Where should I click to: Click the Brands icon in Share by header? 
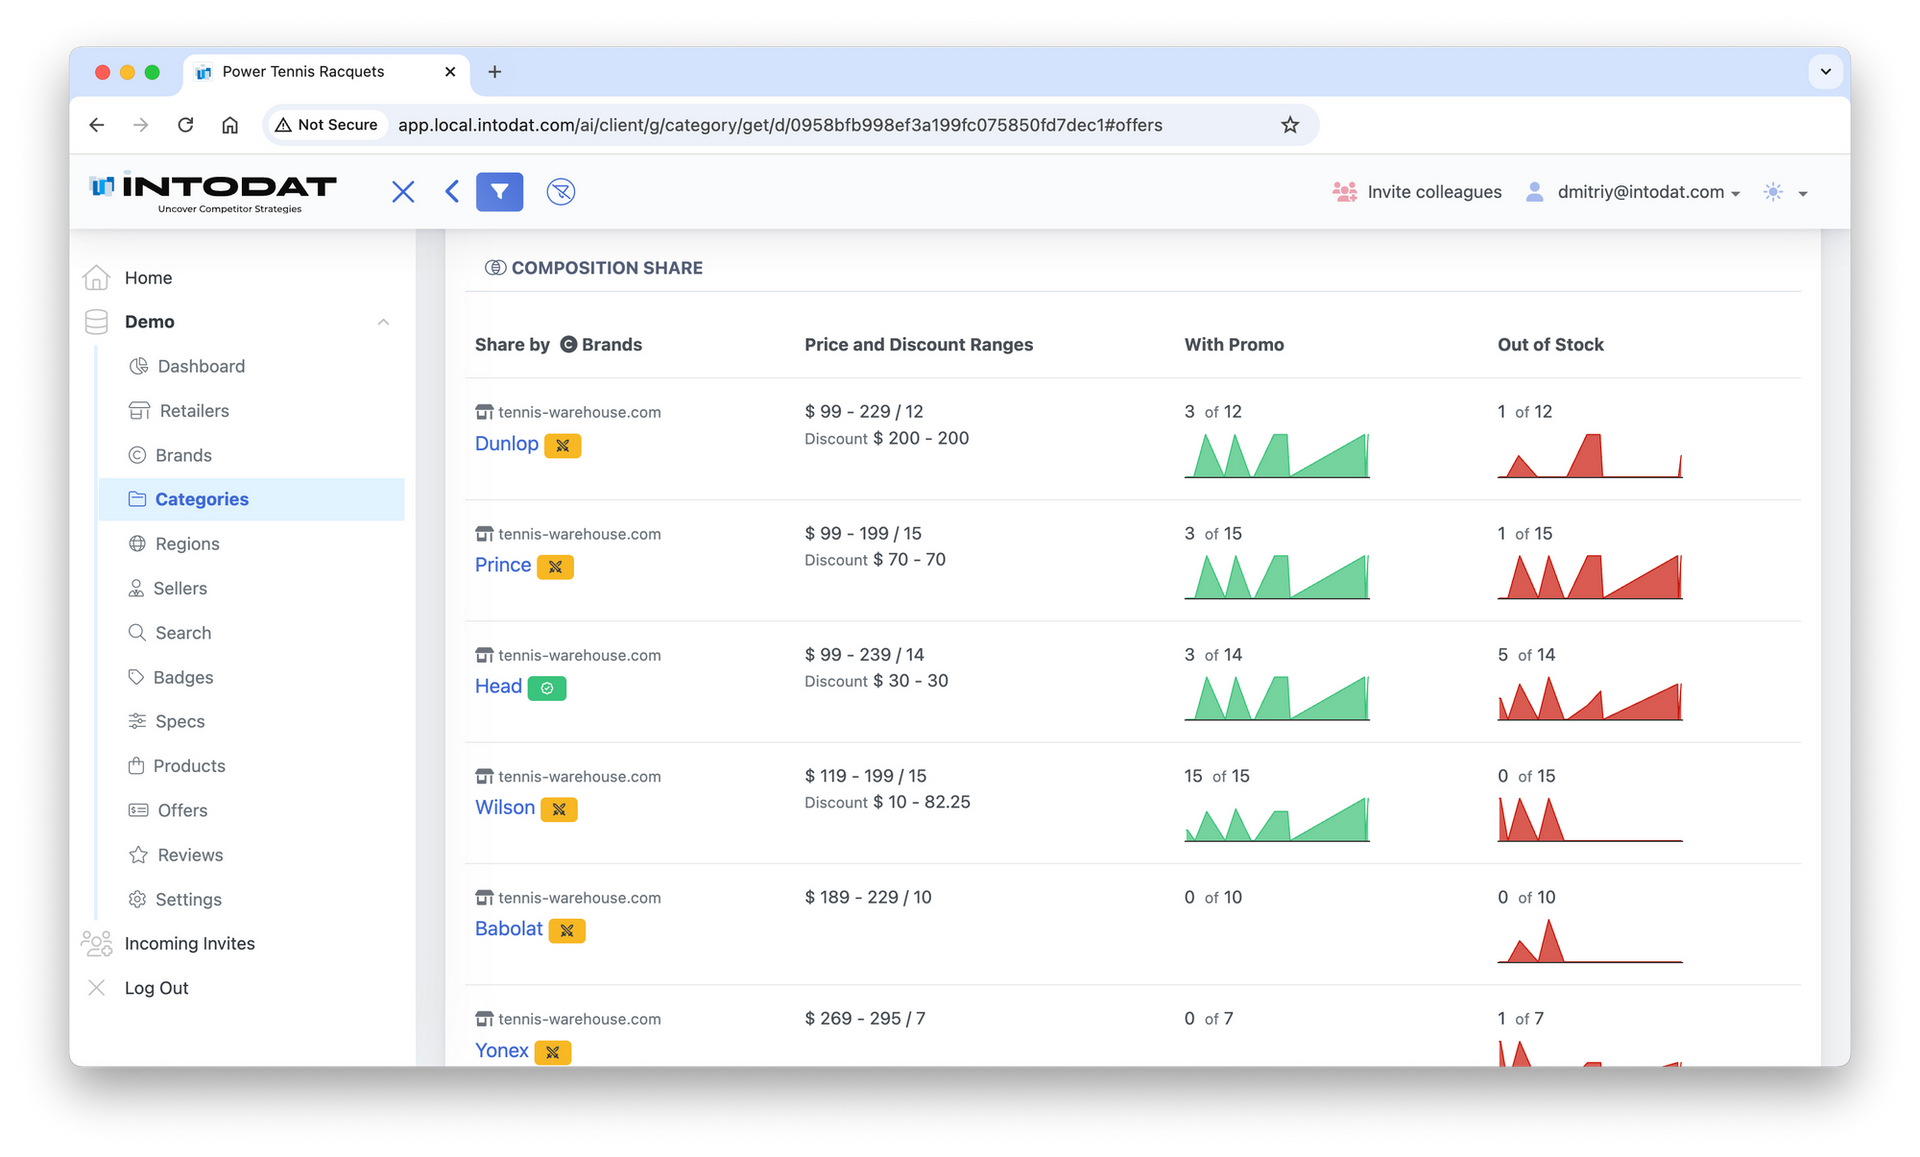point(568,344)
